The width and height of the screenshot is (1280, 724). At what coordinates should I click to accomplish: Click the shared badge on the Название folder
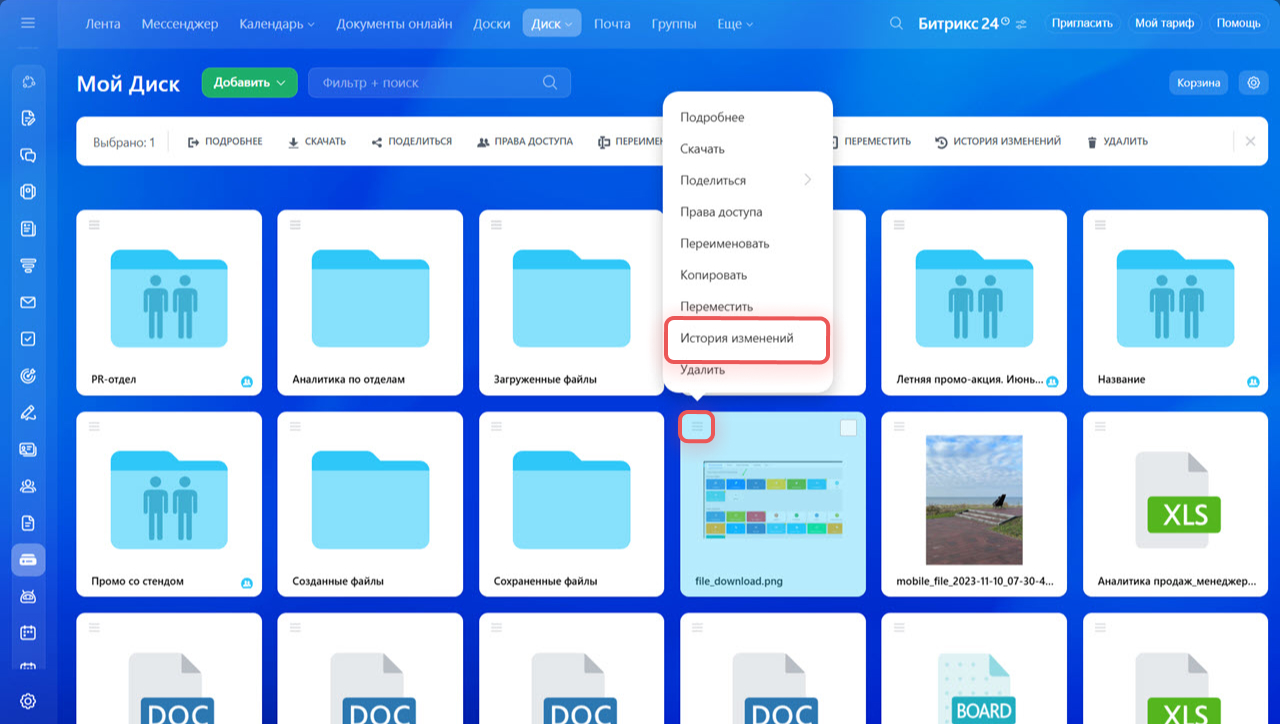(x=1253, y=382)
